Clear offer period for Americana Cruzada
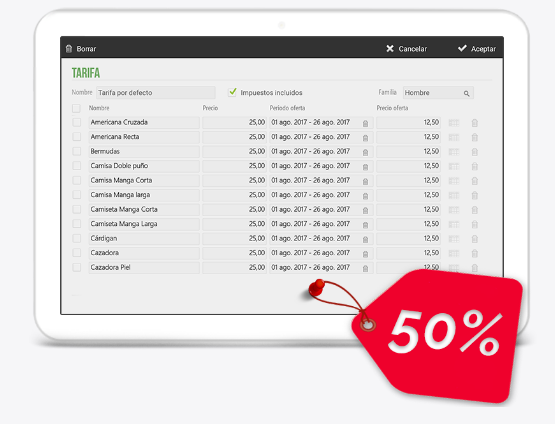555x424 pixels. (x=365, y=124)
